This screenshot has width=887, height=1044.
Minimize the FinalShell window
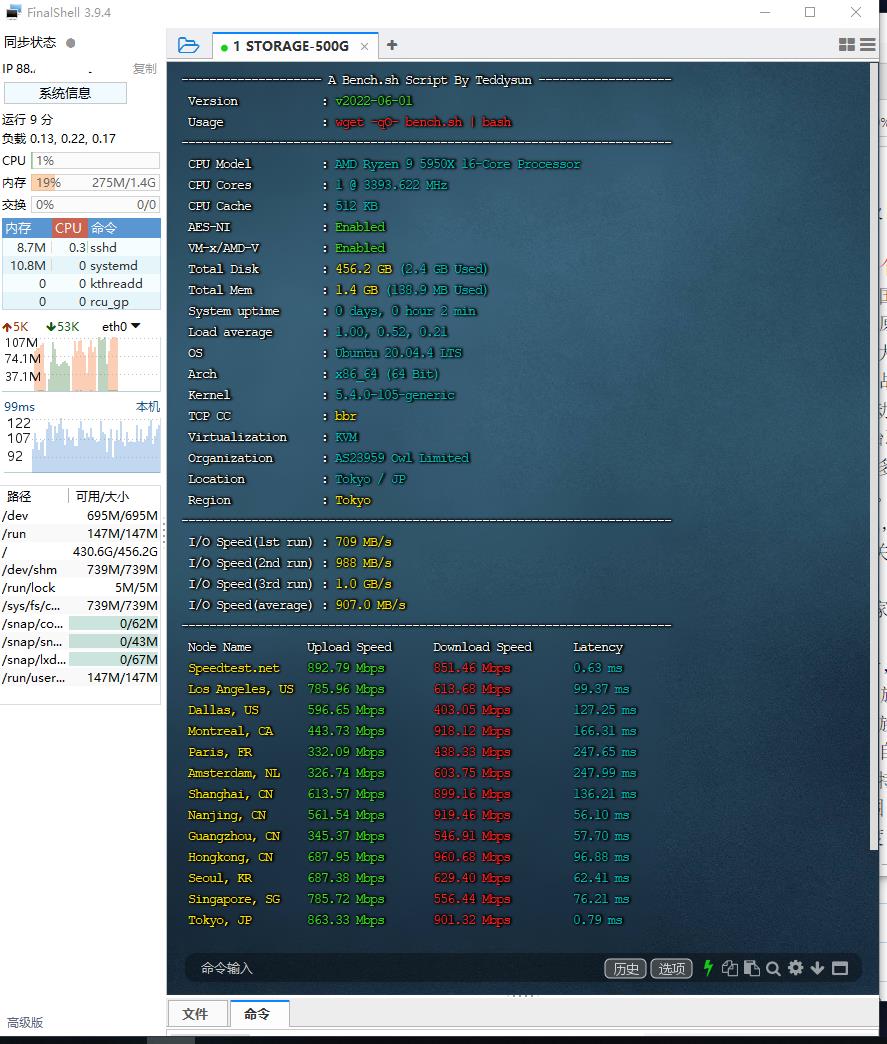(x=765, y=12)
